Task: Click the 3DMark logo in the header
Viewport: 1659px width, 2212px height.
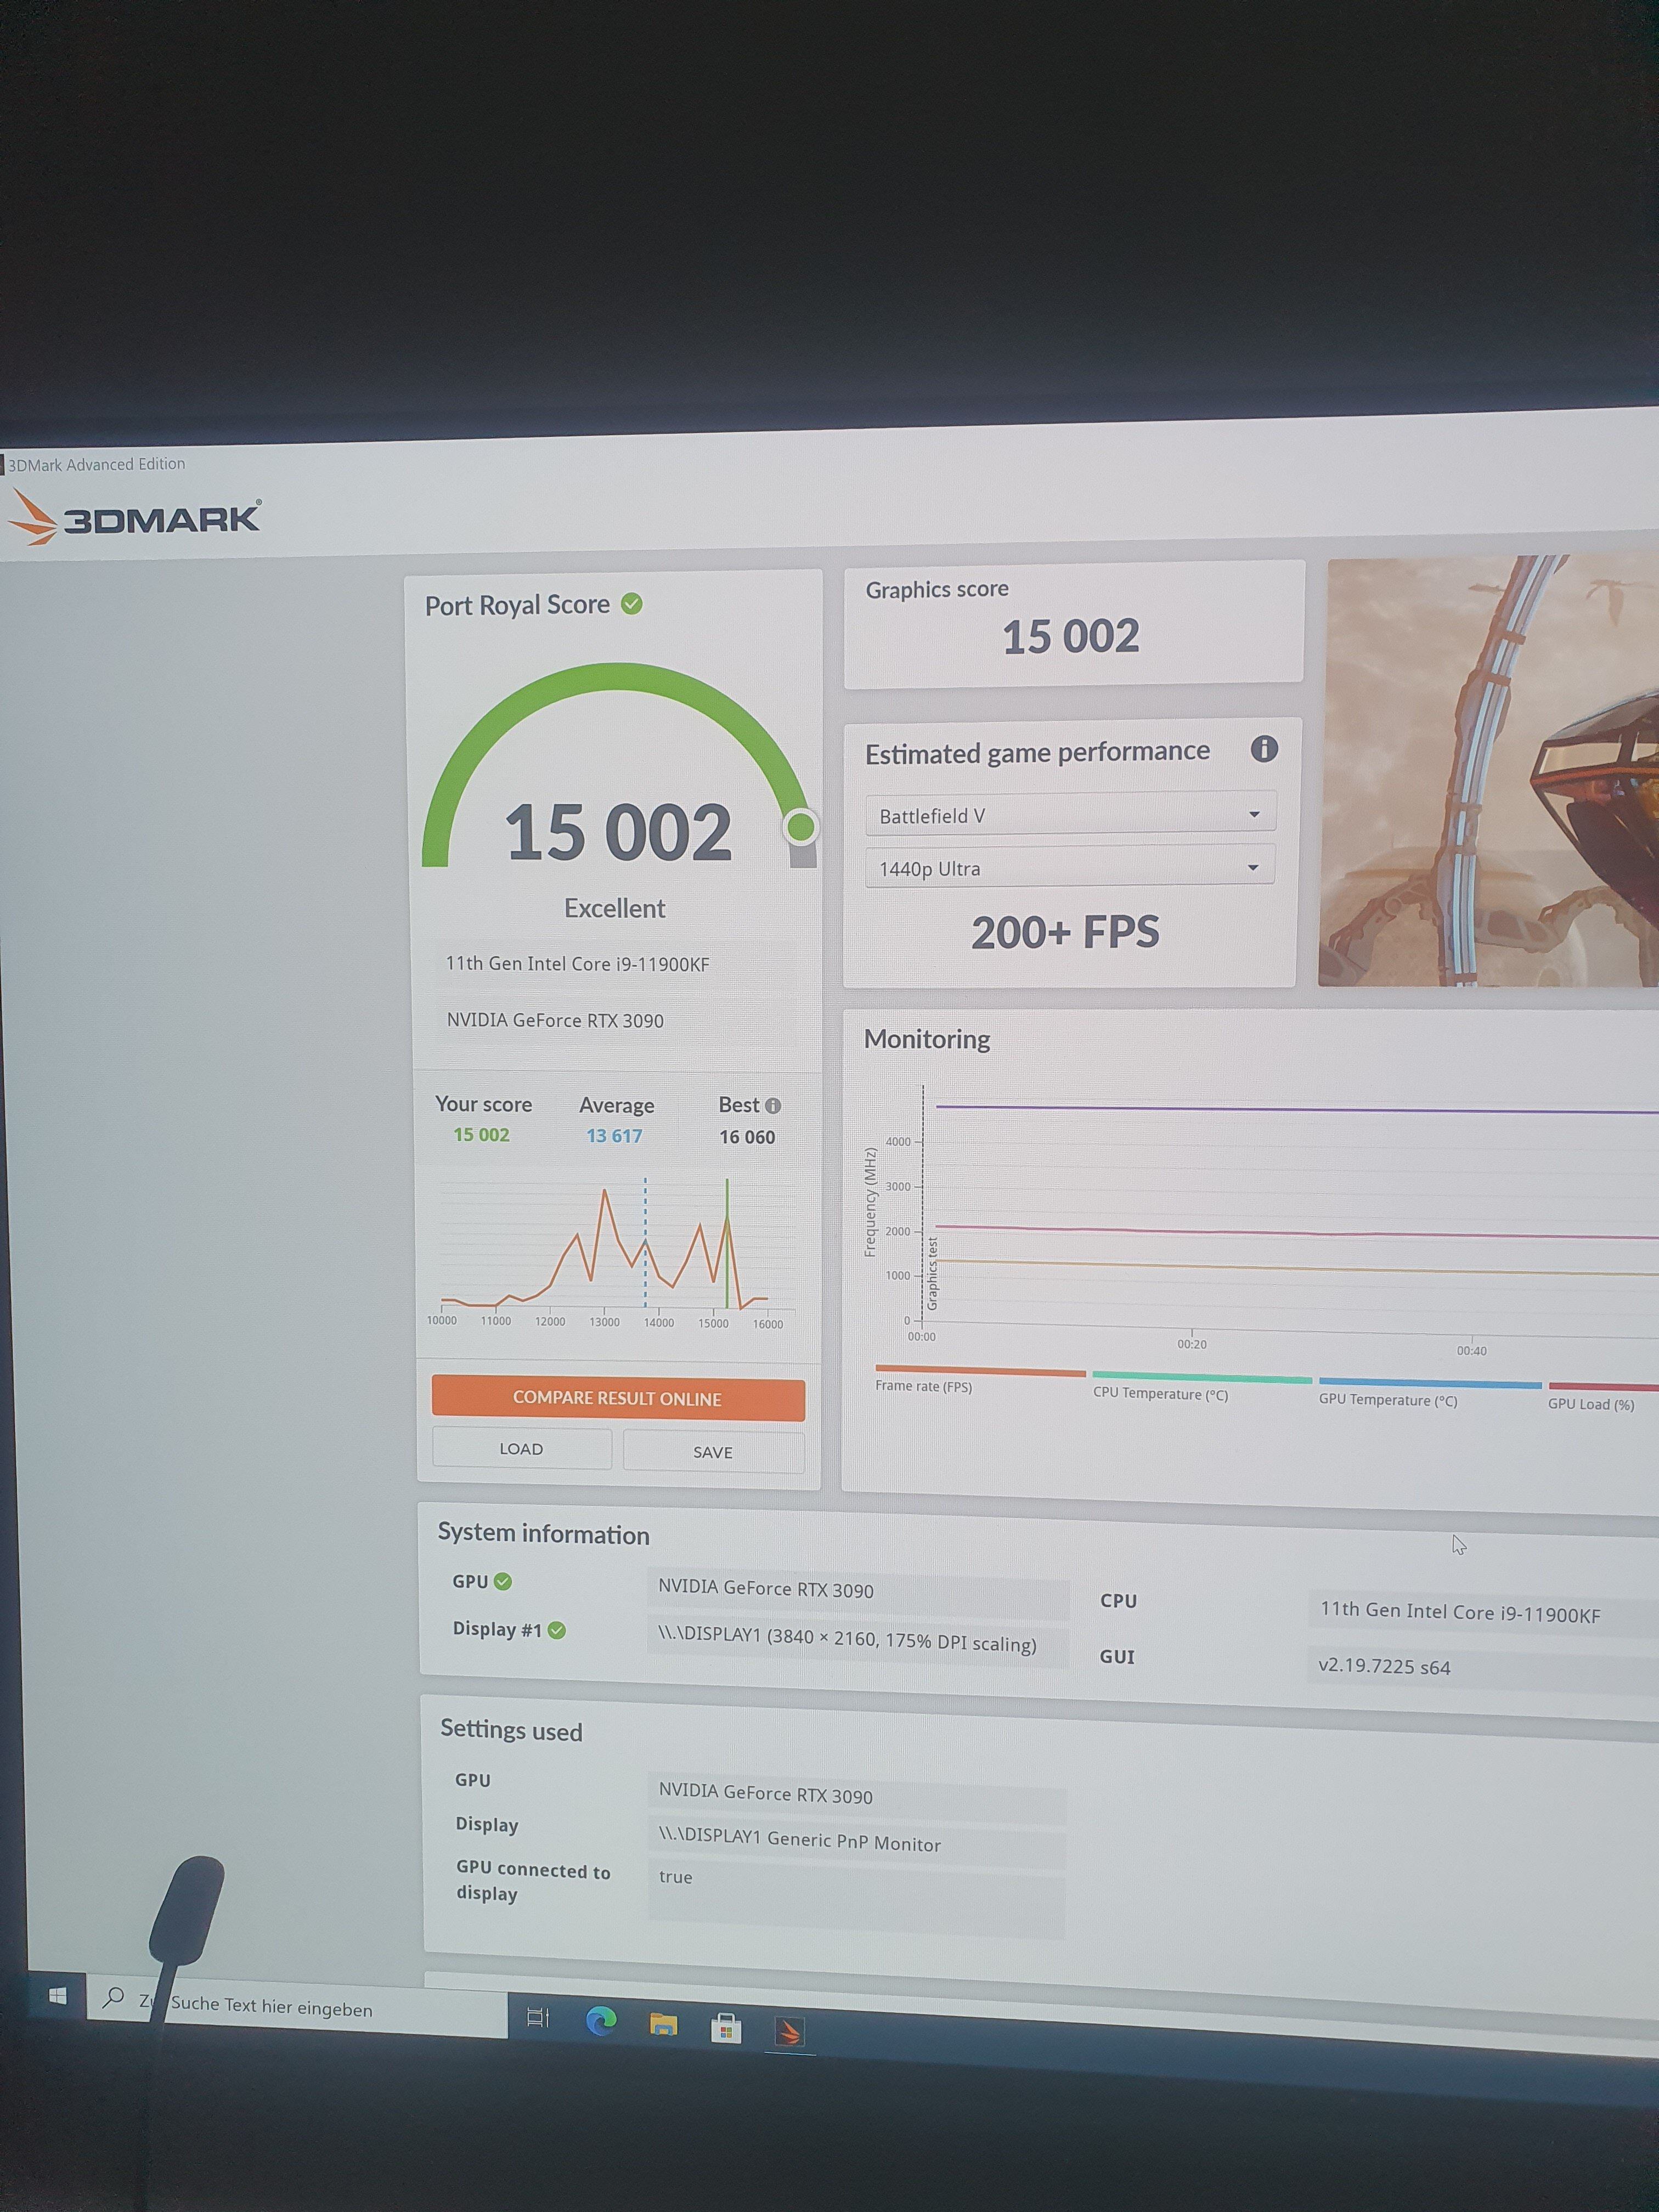Action: 134,518
